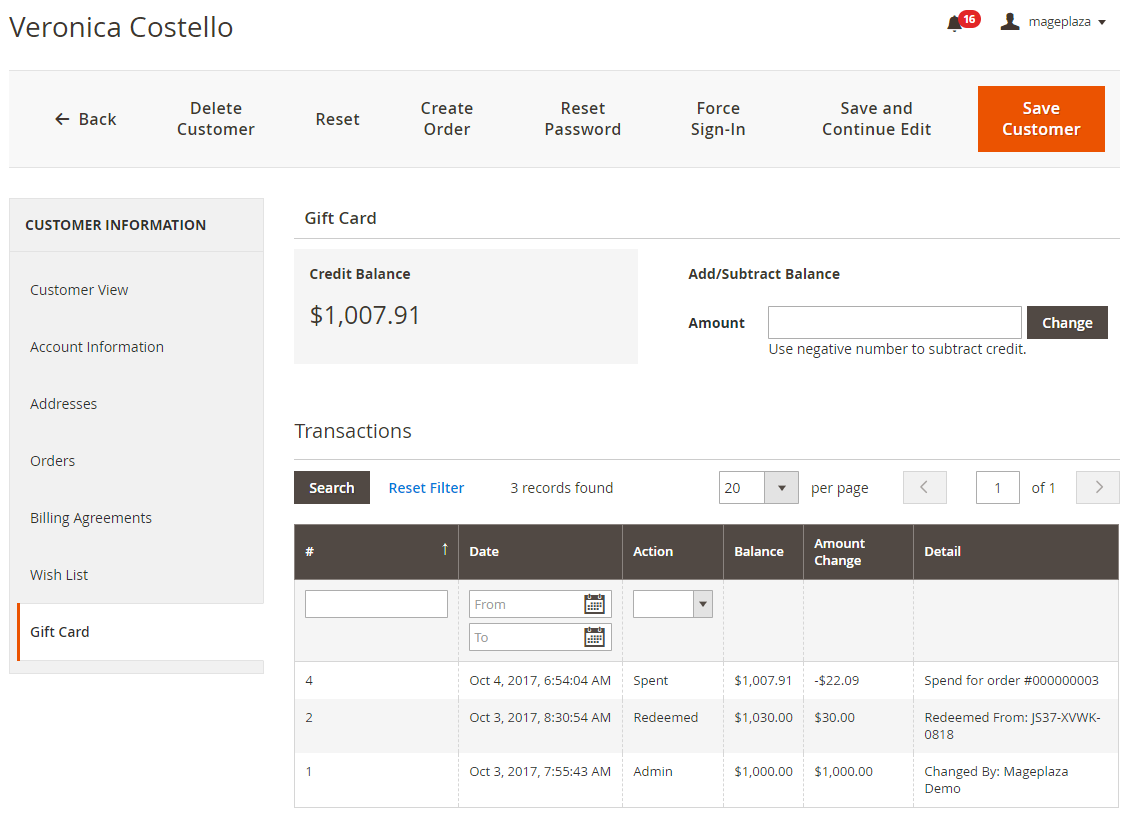Click the Reset Filter link
The width and height of the screenshot is (1139, 822).
click(x=426, y=488)
